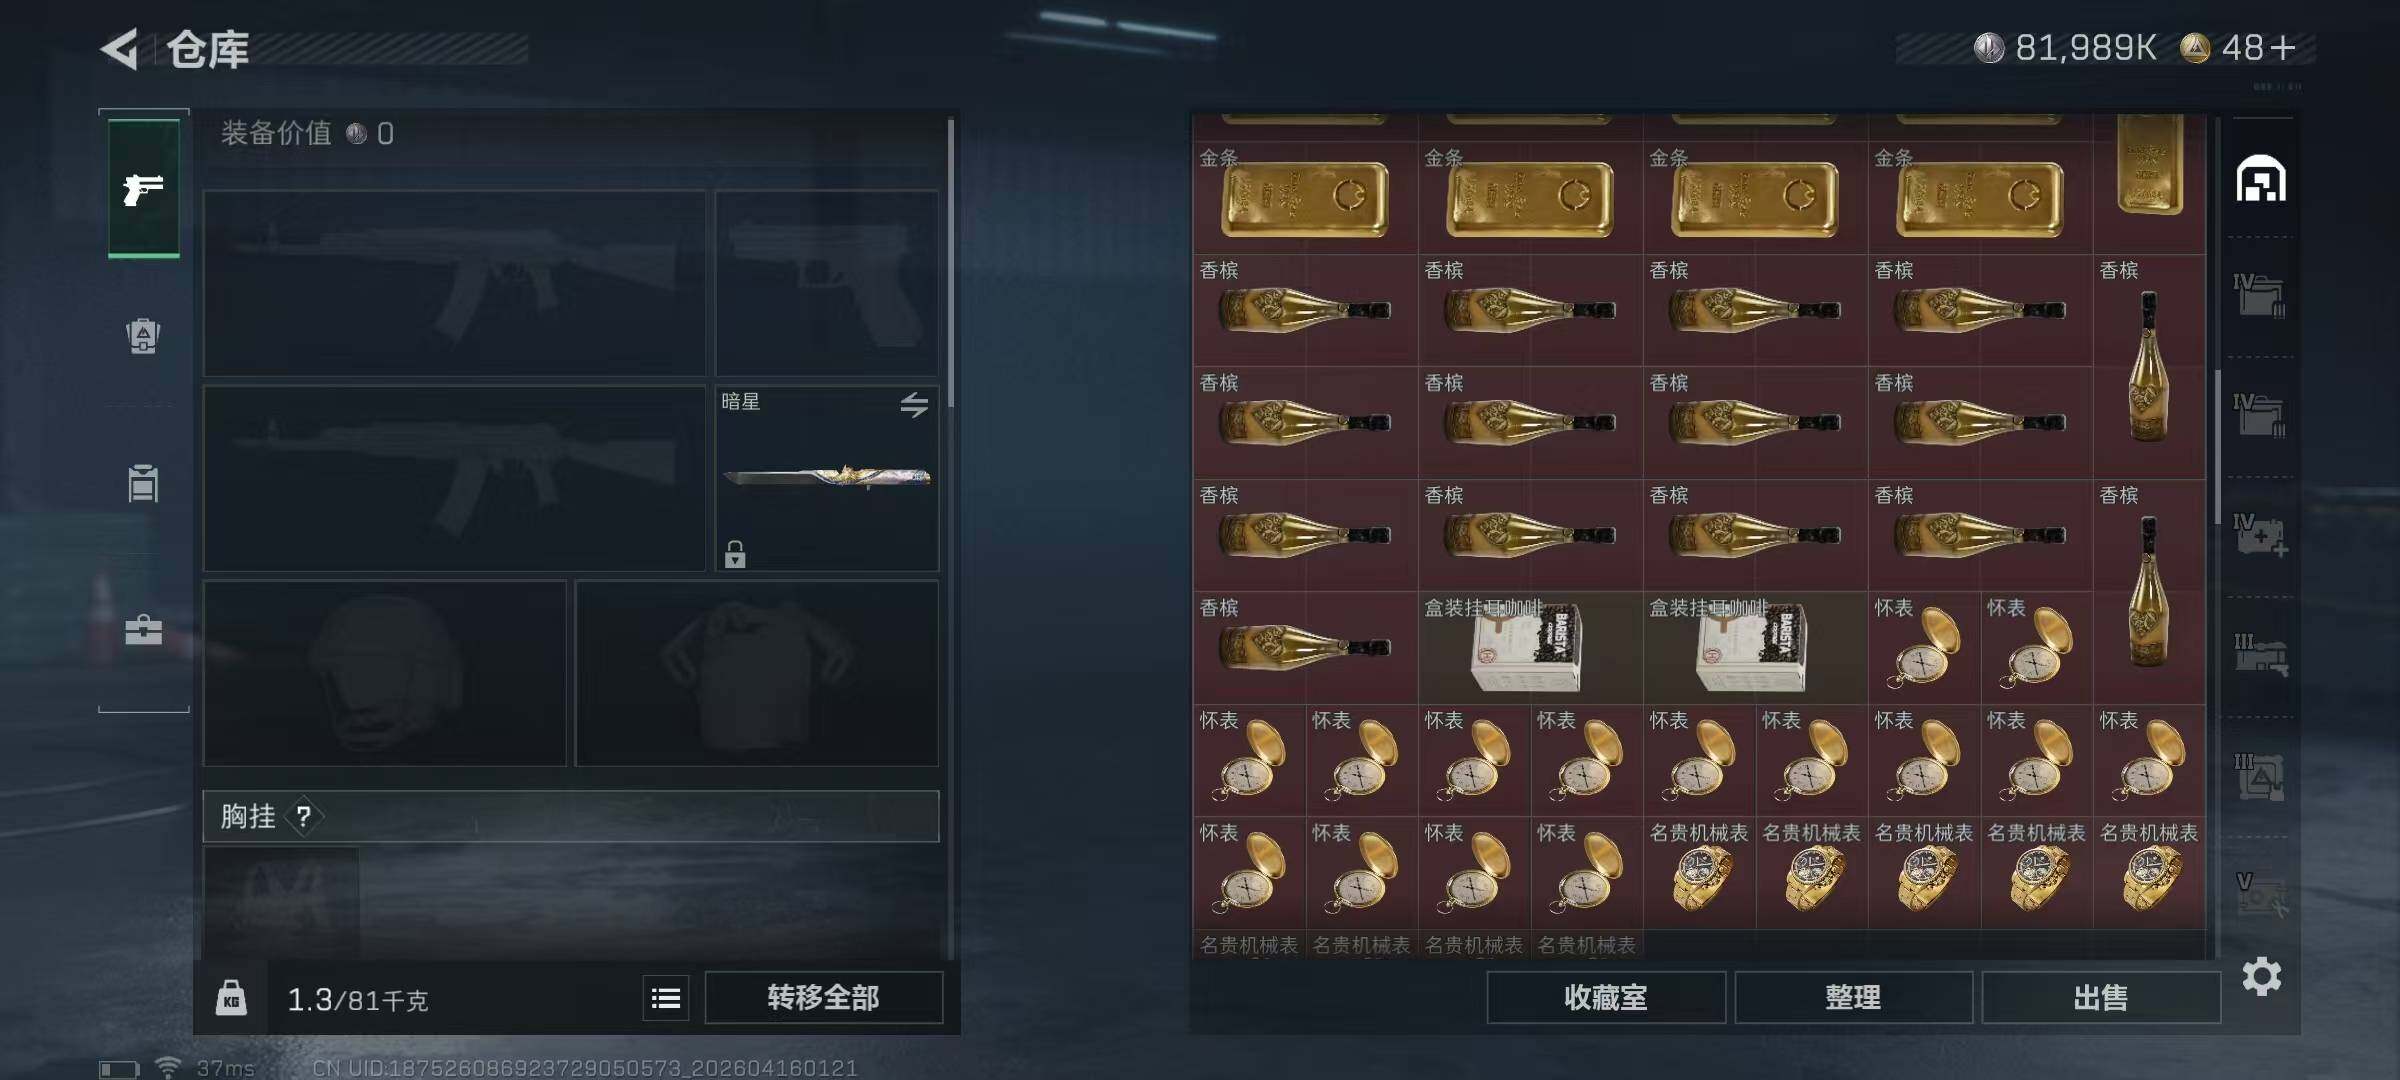Click the 整理 sort button
This screenshot has height=1080, width=2400.
(x=1853, y=997)
